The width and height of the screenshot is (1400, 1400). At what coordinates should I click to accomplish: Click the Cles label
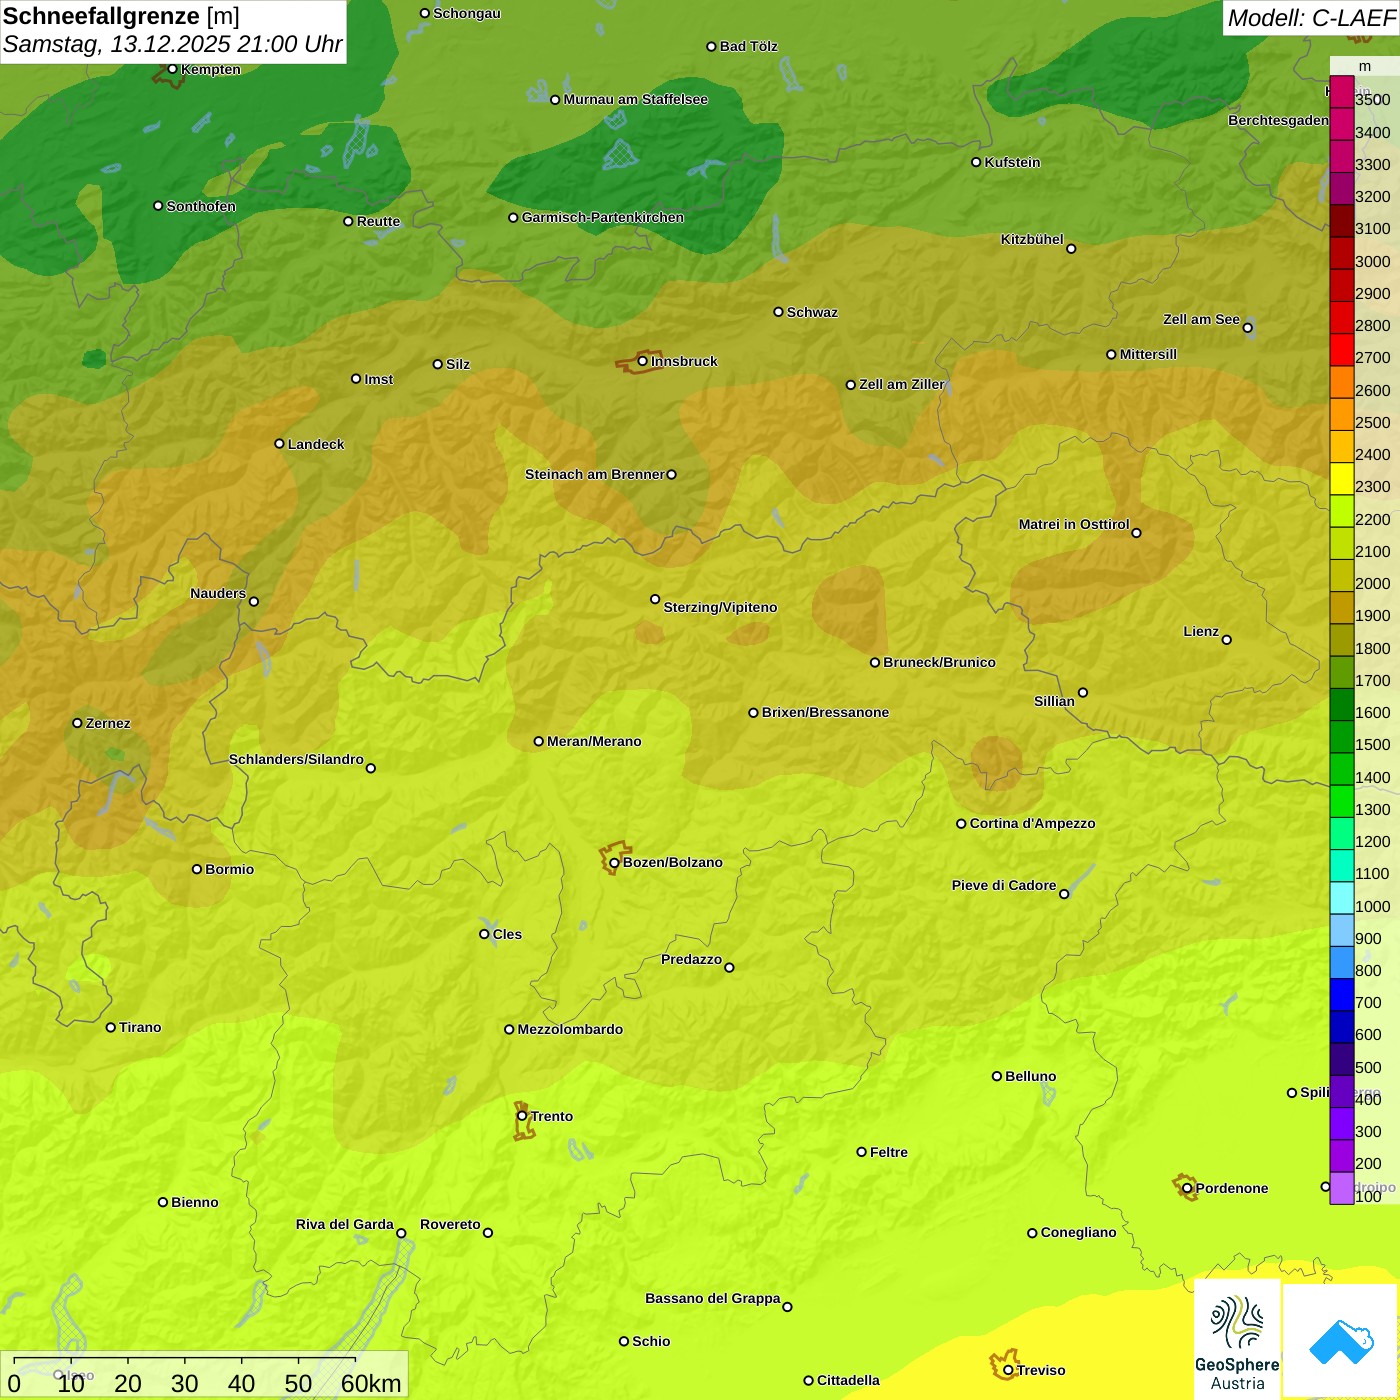(x=507, y=934)
